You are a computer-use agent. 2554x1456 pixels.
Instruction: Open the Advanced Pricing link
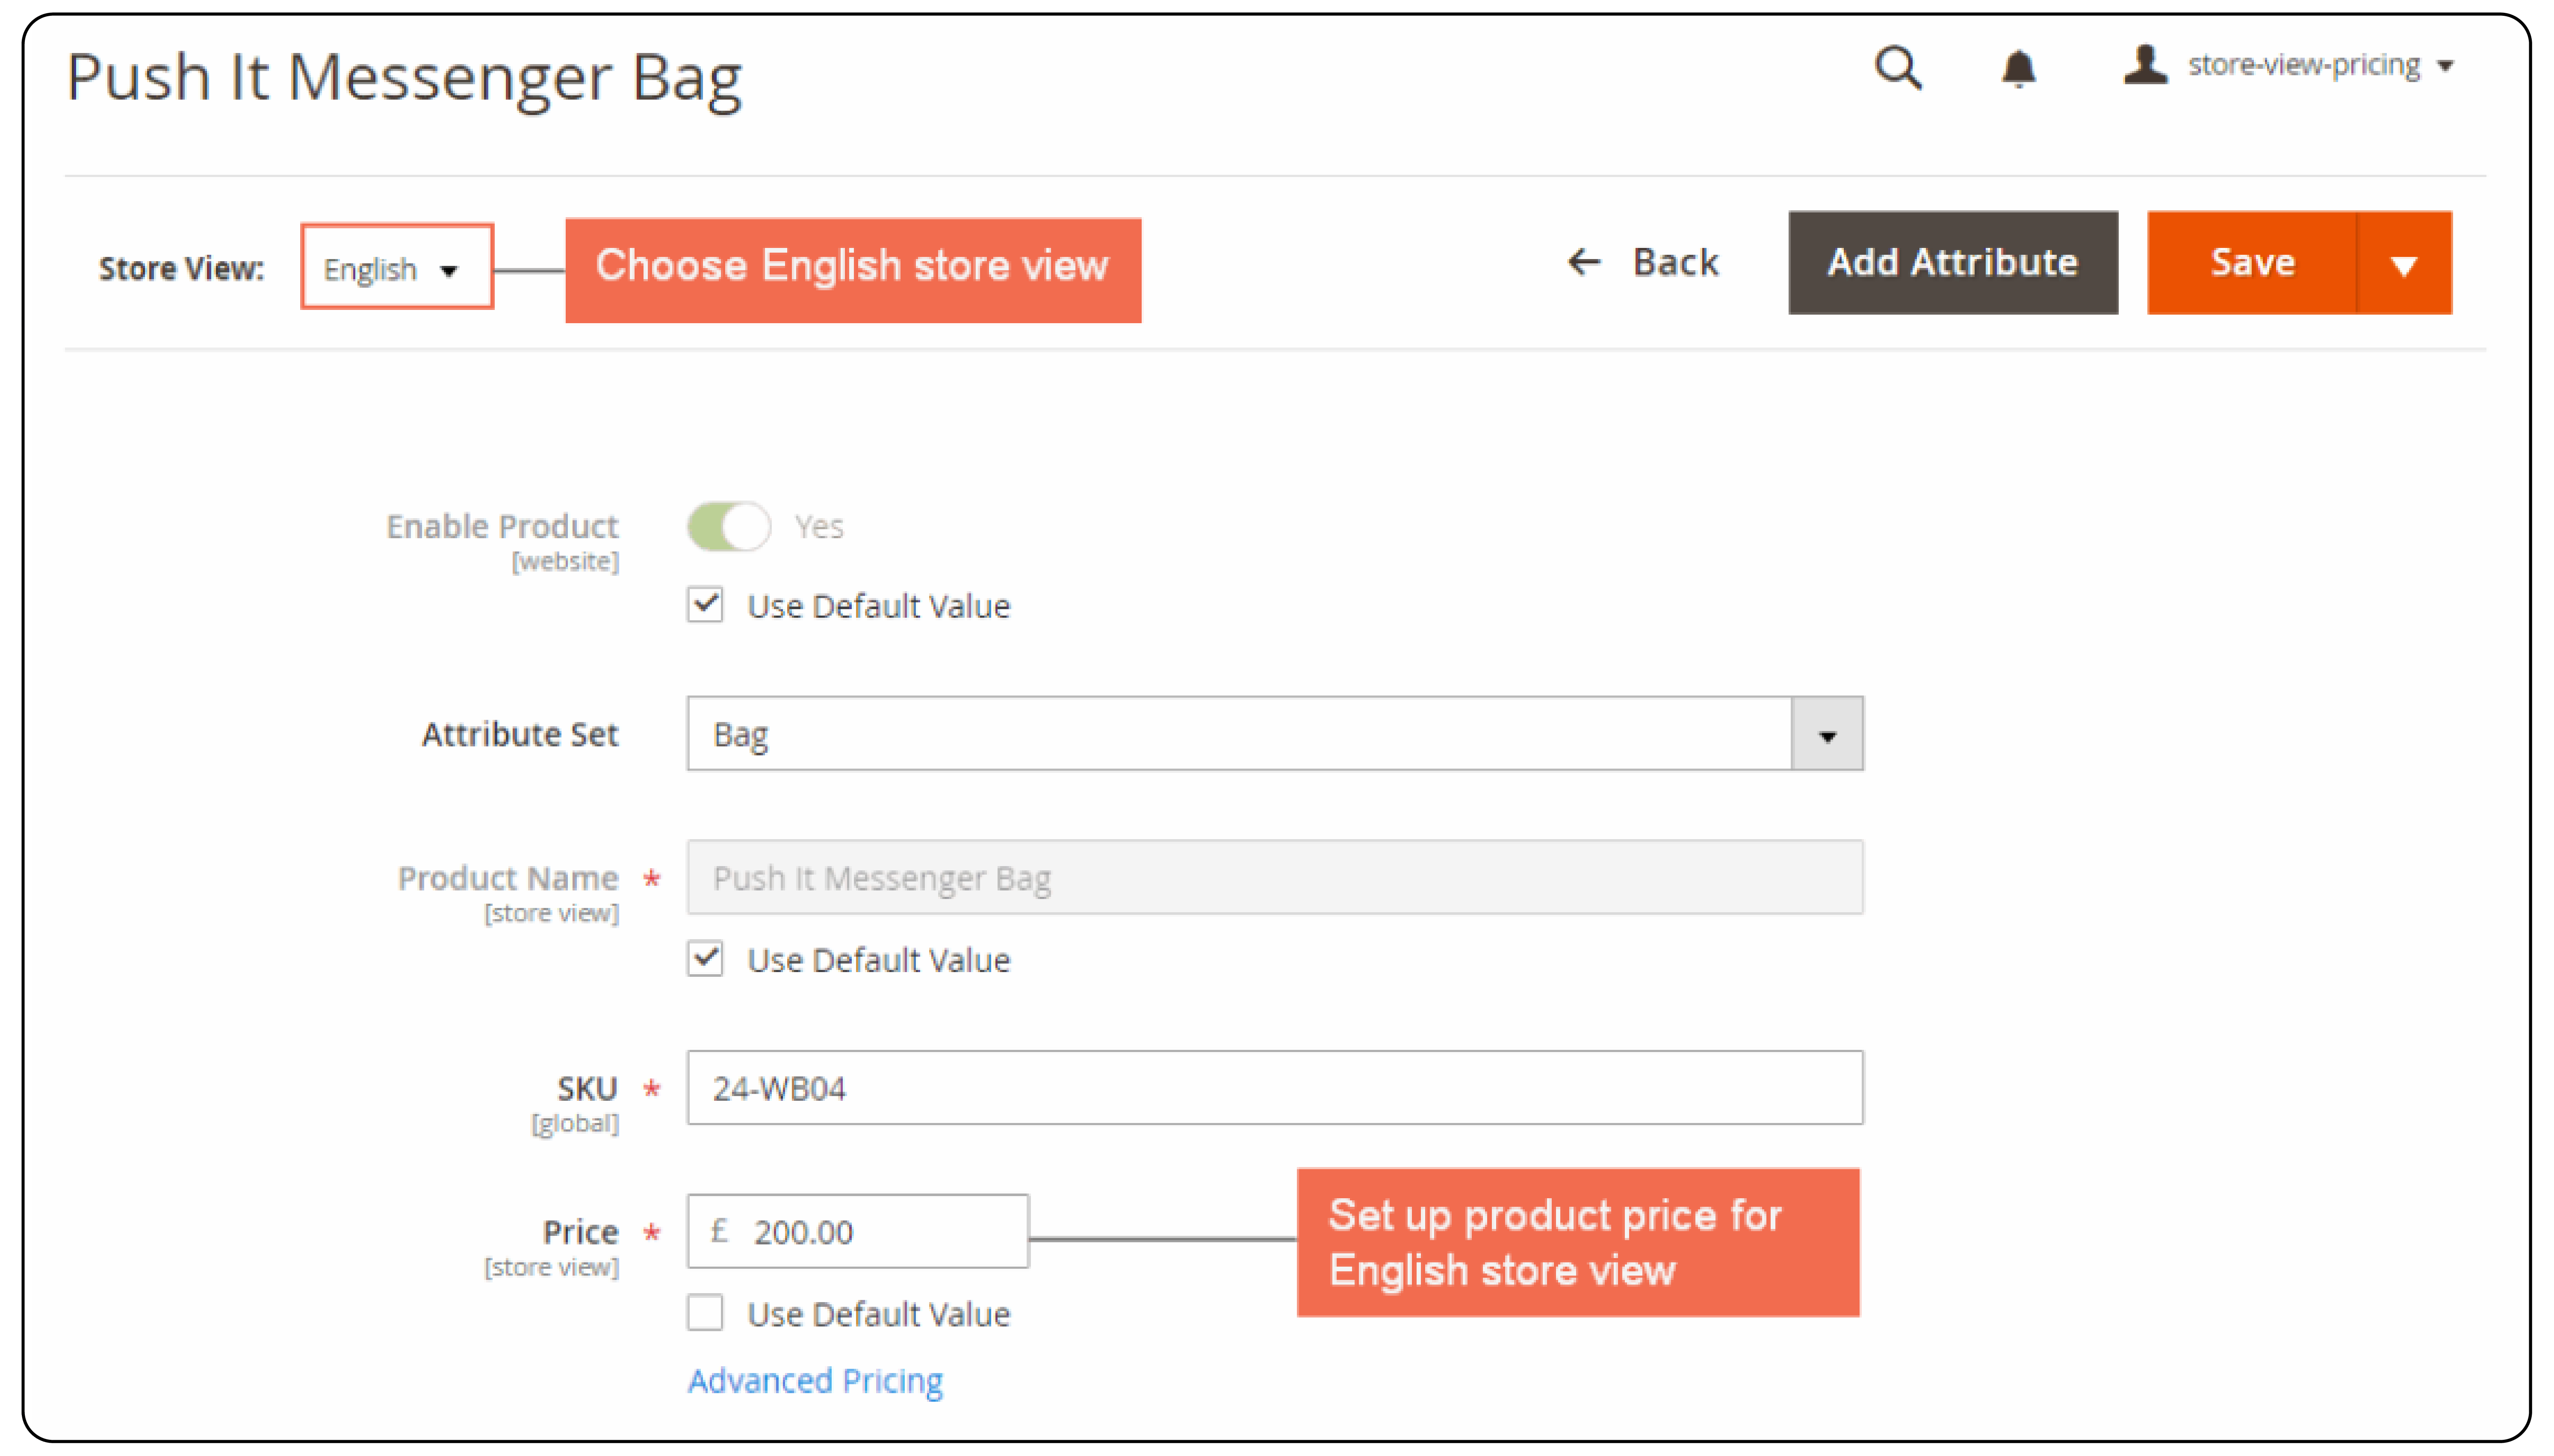tap(815, 1381)
